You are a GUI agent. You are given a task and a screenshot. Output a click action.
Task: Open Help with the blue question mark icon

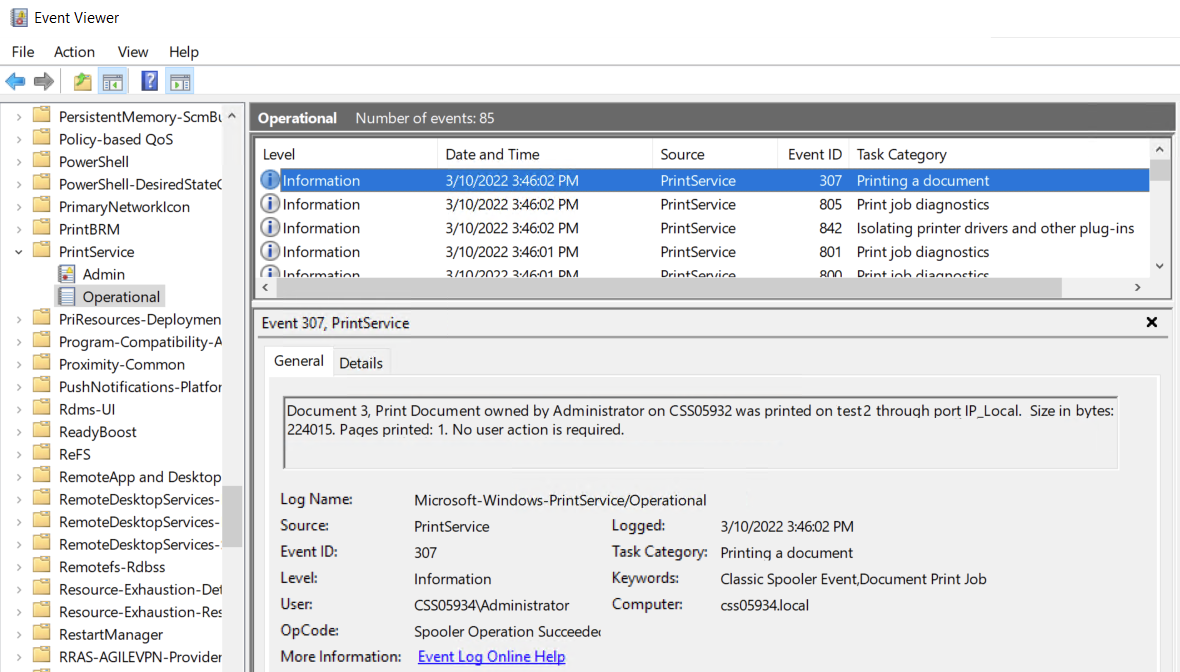[x=149, y=82]
